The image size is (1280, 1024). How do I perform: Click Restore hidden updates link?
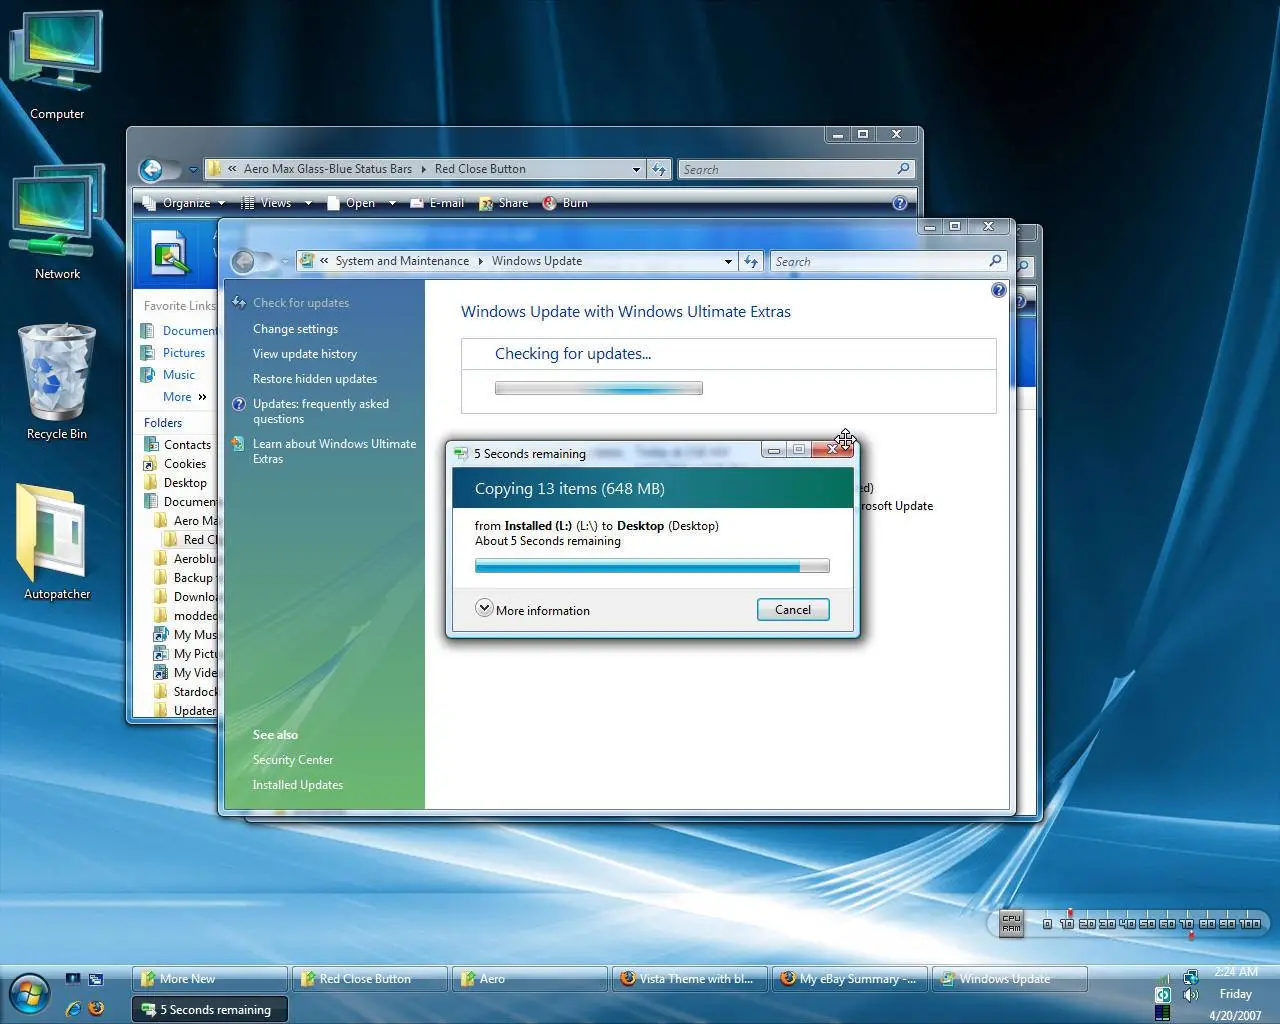[x=315, y=379]
